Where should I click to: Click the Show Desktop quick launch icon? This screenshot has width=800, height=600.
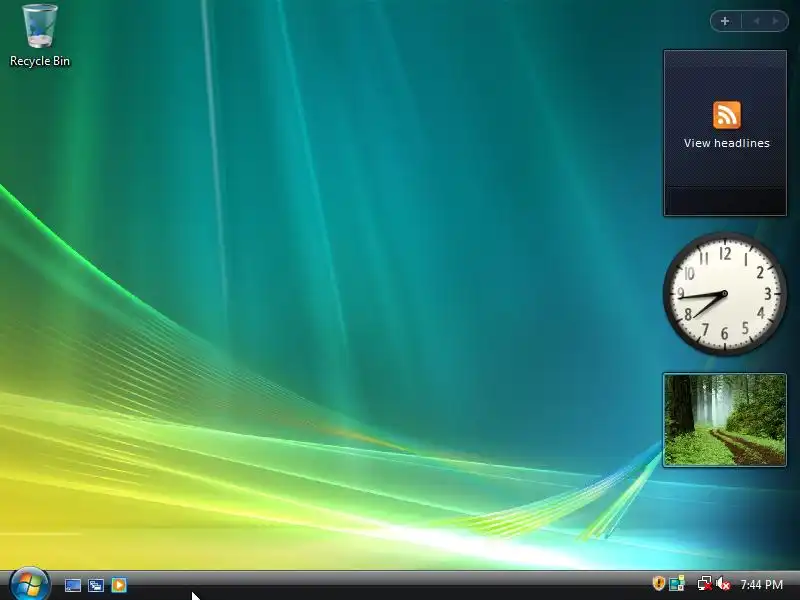click(73, 585)
